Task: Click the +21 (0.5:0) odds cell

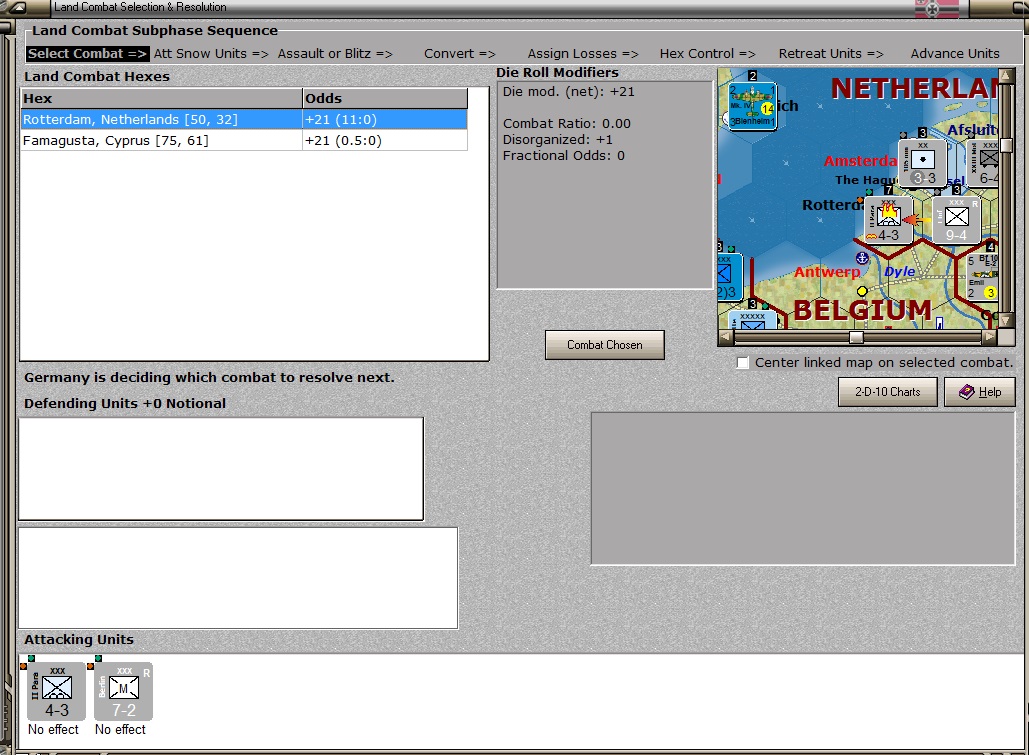Action: pos(385,140)
